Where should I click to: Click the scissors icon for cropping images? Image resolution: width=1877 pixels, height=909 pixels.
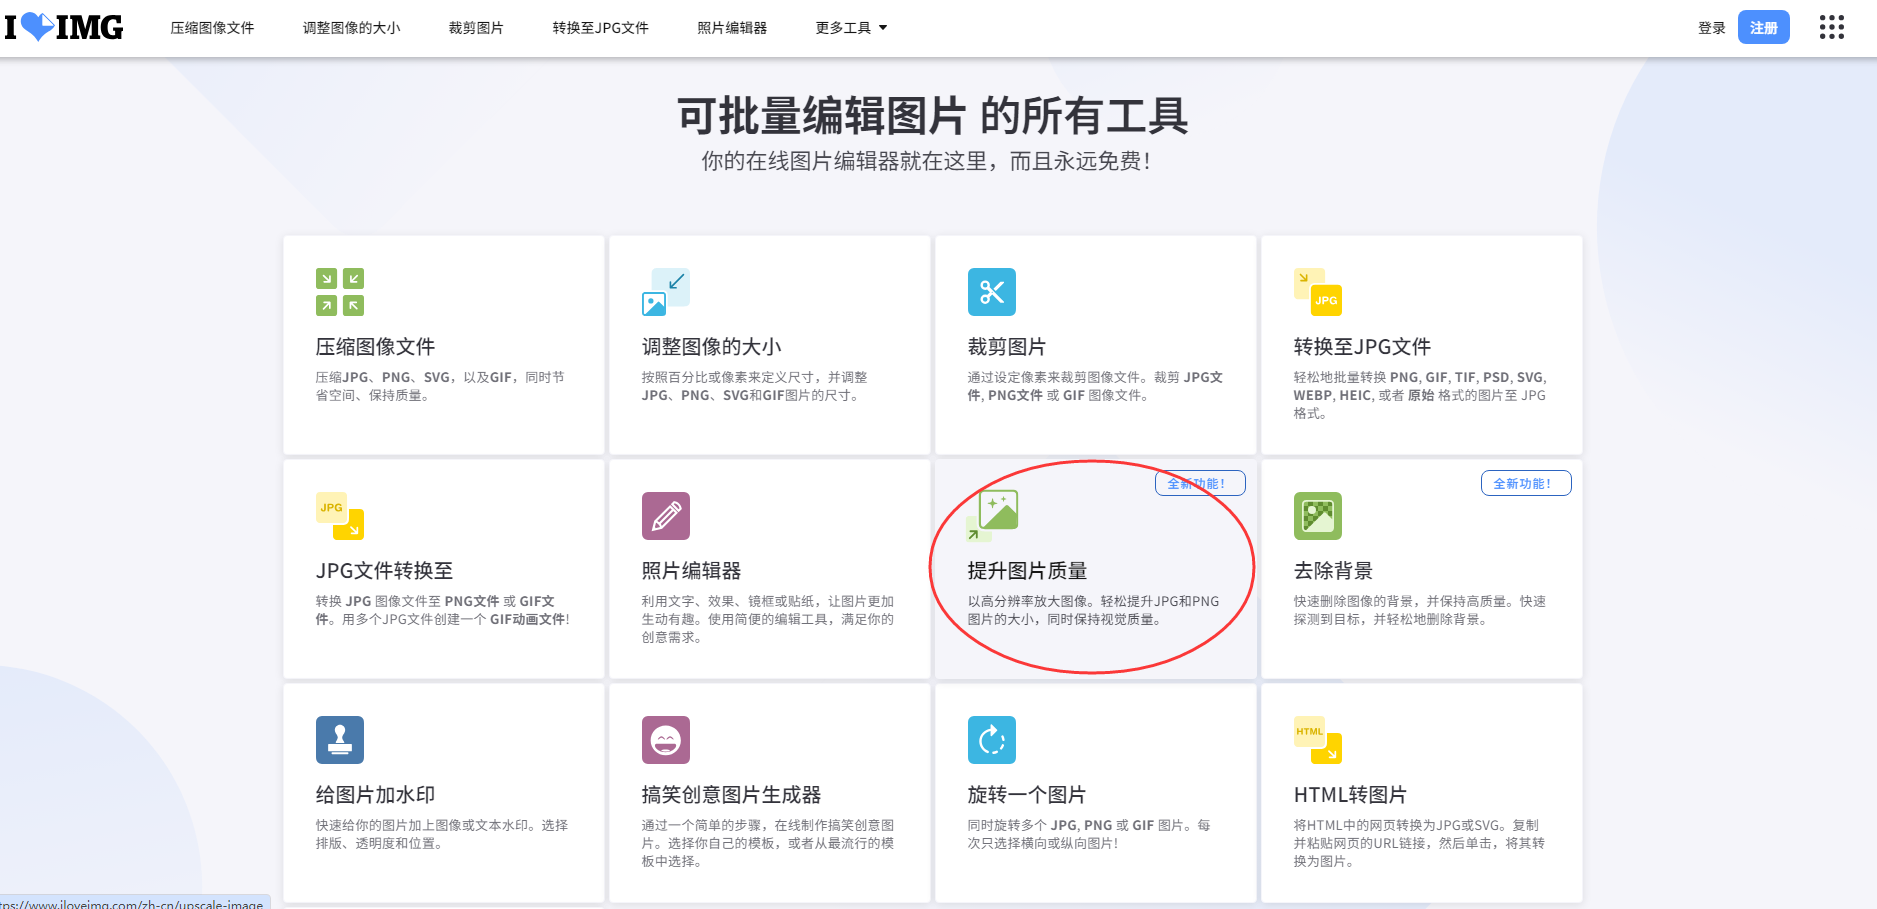[x=993, y=291]
